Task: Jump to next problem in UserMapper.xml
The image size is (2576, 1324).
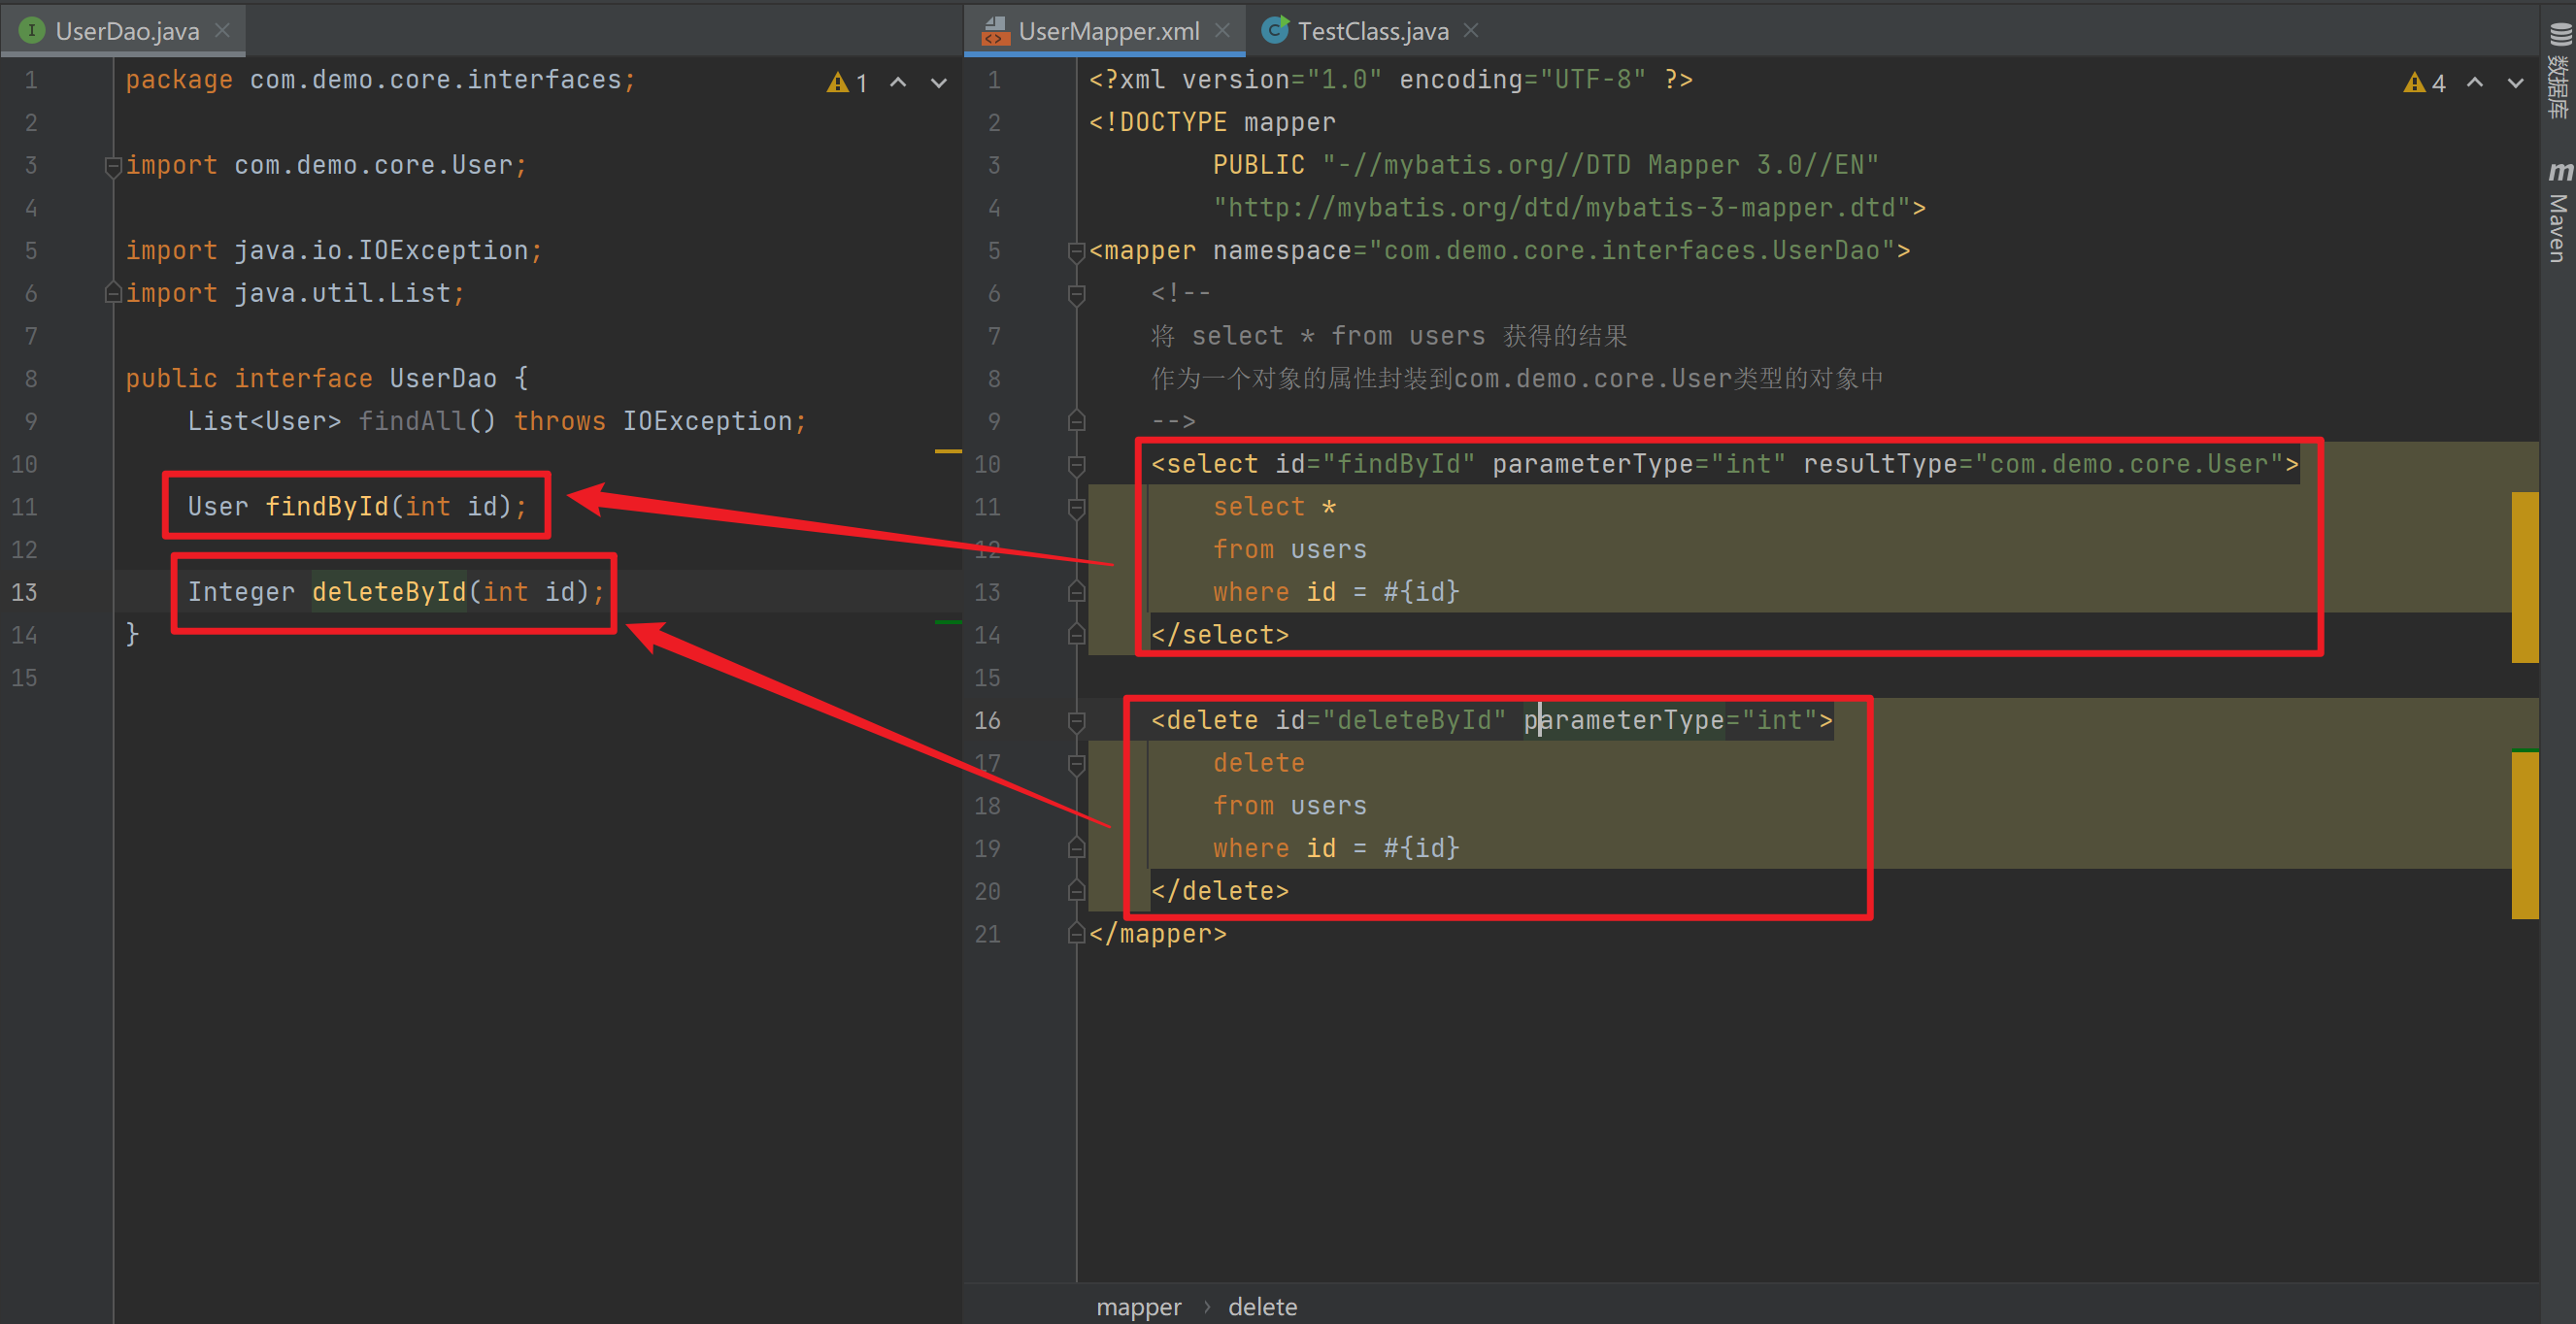Action: coord(2515,83)
